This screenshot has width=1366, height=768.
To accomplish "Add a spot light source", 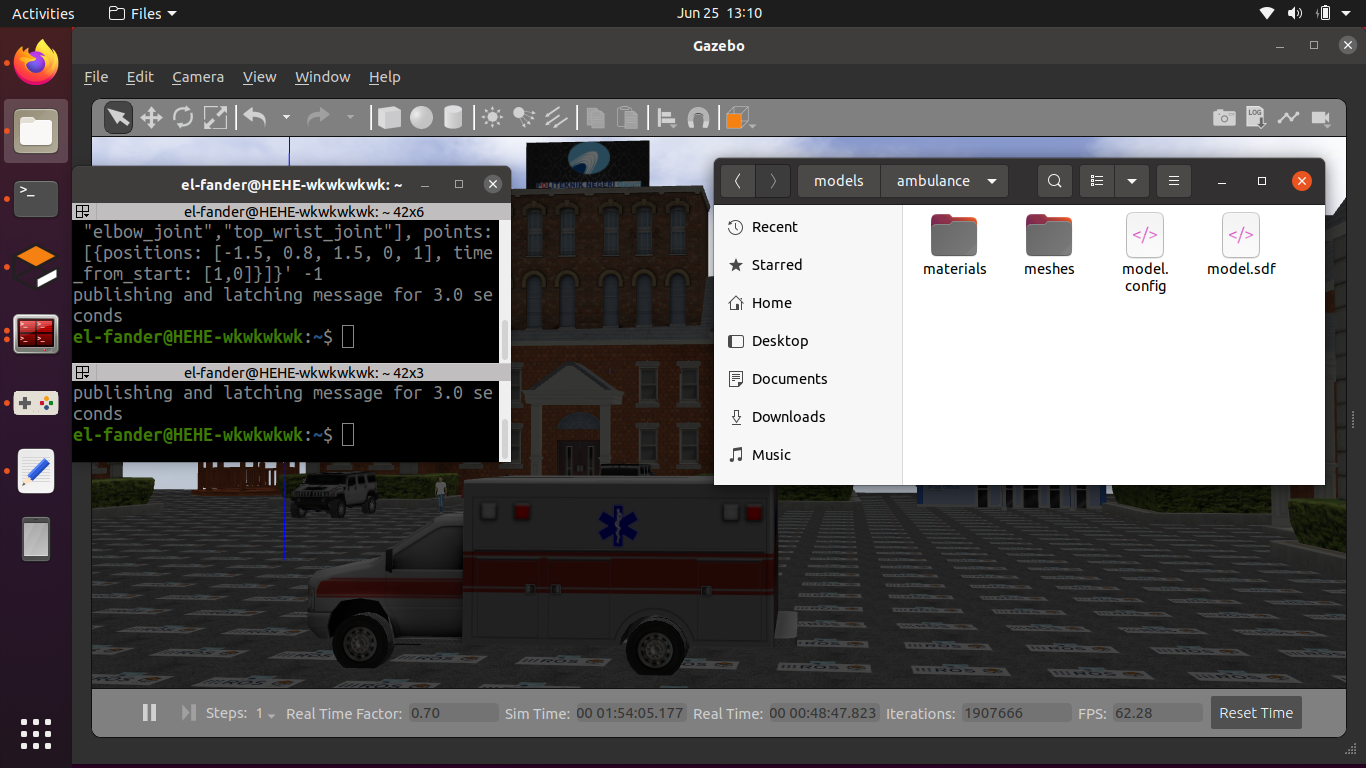I will 523,117.
